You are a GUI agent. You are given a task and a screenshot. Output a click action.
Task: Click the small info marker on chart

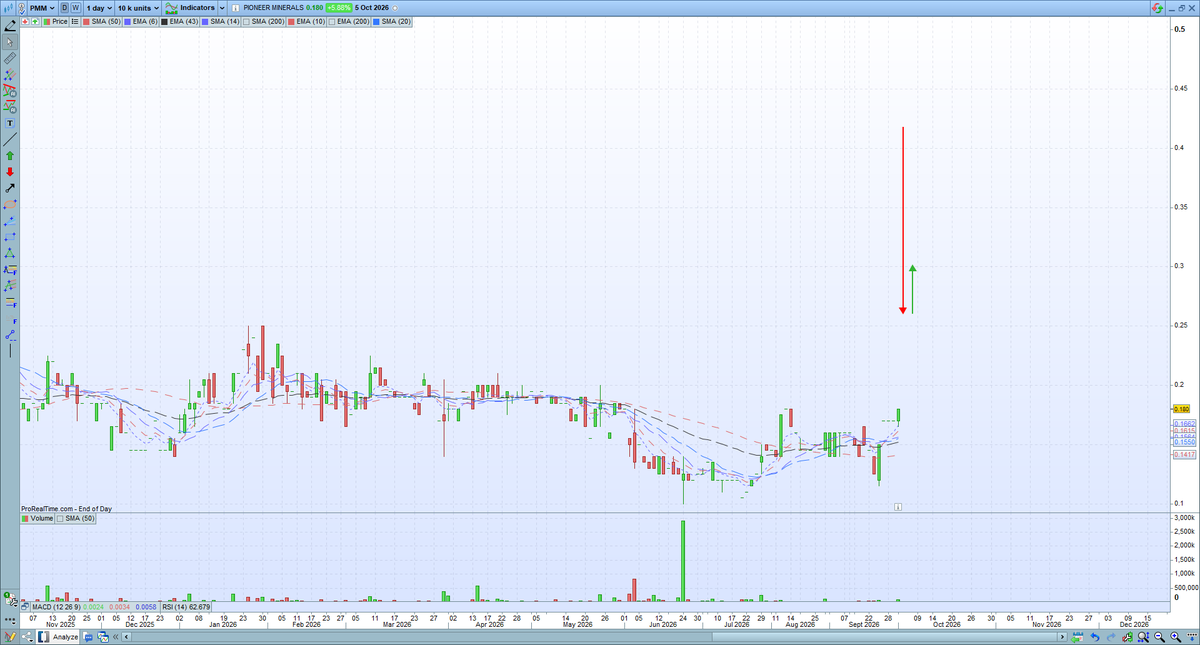tap(898, 507)
